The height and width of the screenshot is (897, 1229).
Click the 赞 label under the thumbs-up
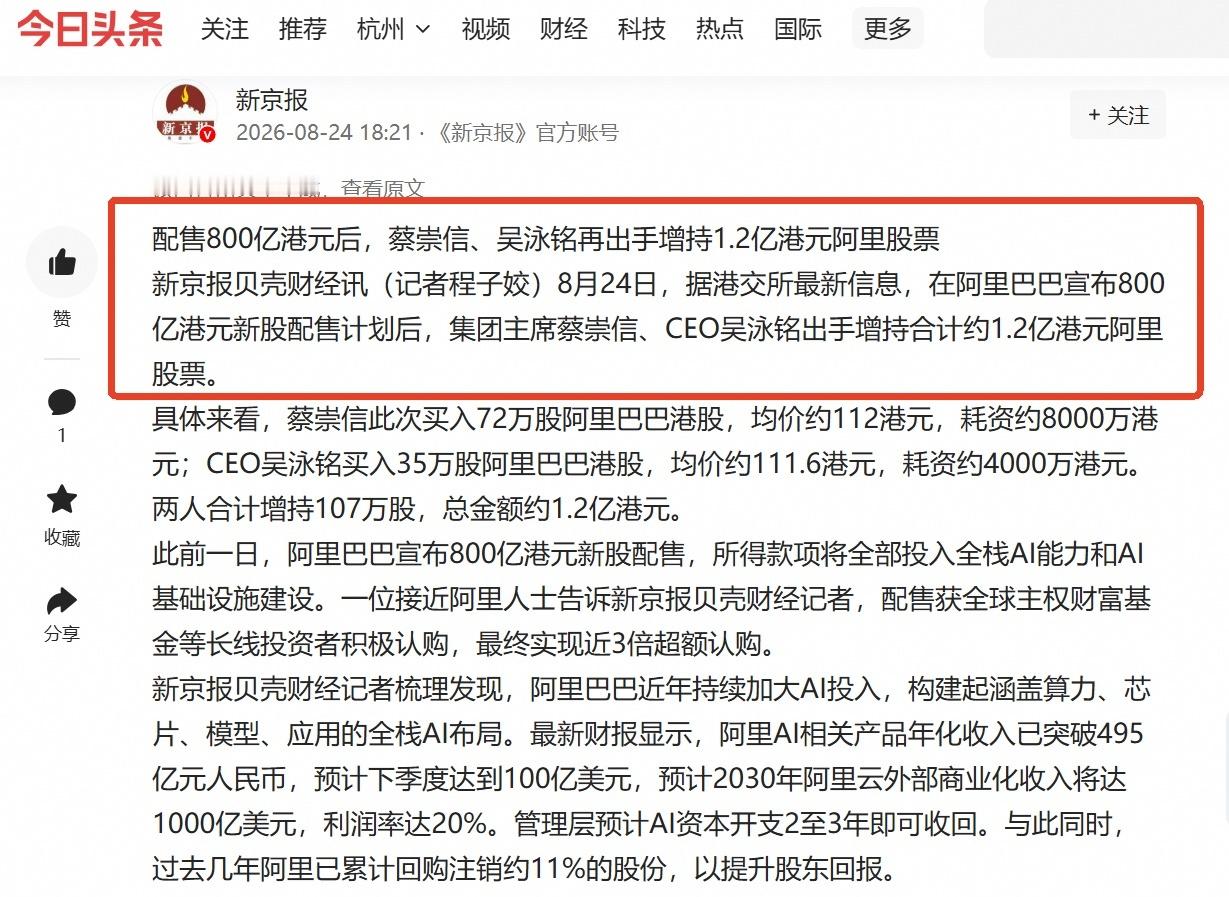tap(62, 319)
